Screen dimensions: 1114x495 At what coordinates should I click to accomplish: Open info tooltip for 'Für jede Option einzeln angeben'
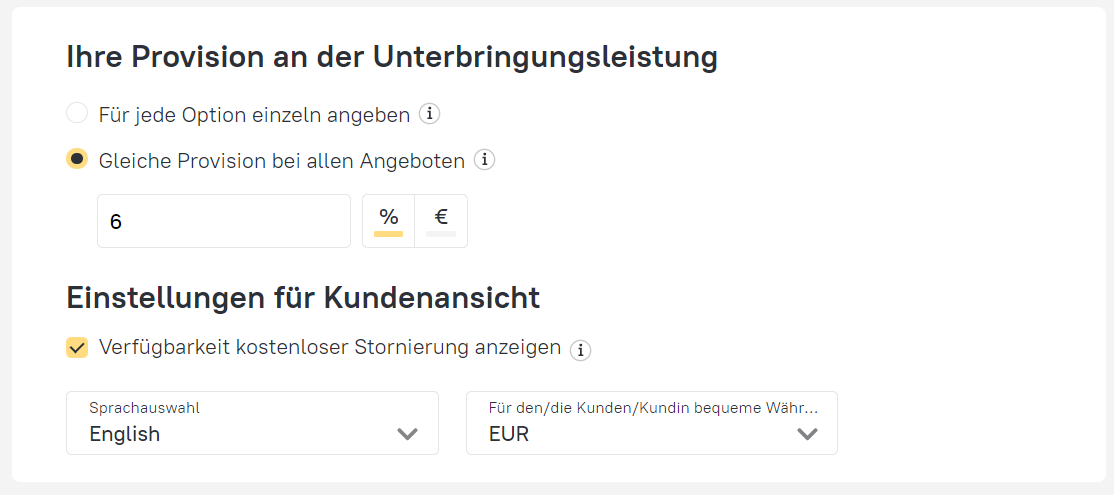[x=430, y=114]
